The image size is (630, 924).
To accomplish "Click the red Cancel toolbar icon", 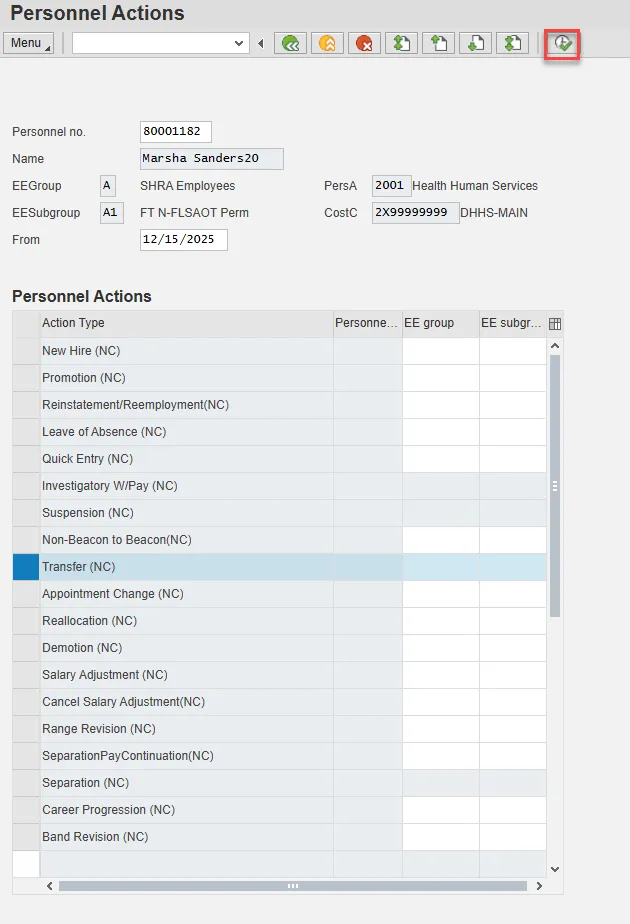I will coord(363,43).
